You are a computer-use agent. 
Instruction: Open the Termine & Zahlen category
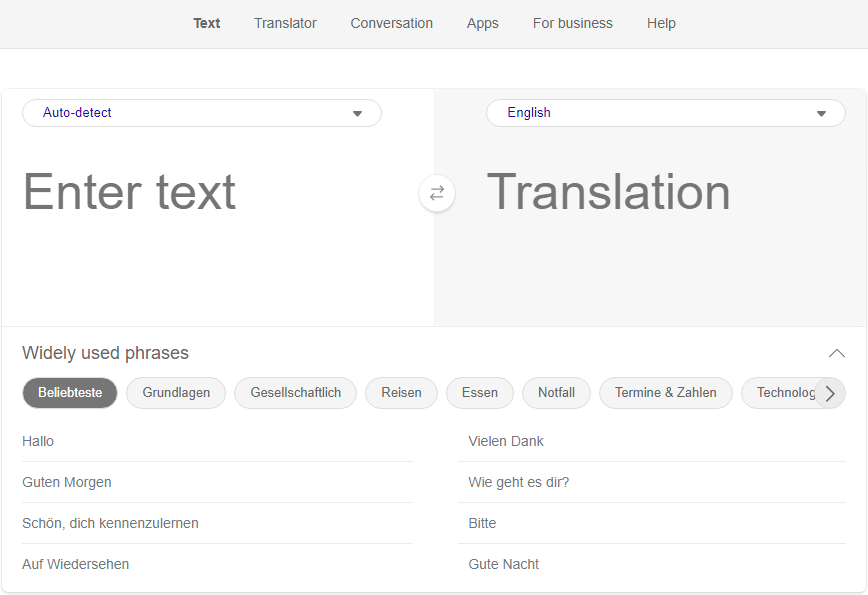pyautogui.click(x=666, y=393)
